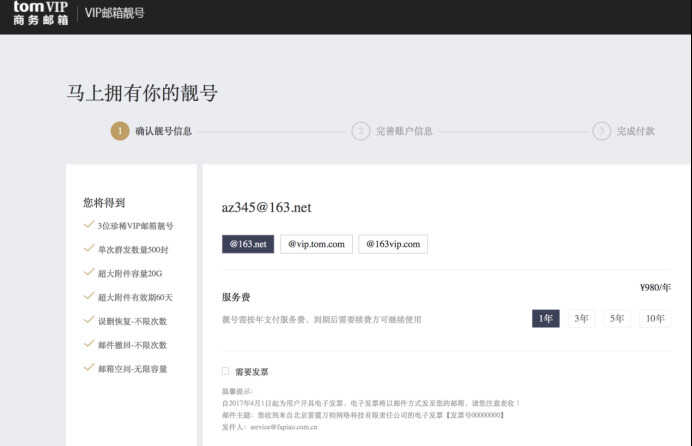Click the text 3位珍稀VIP邮箱靓号
The width and height of the screenshot is (692, 446).
click(135, 226)
